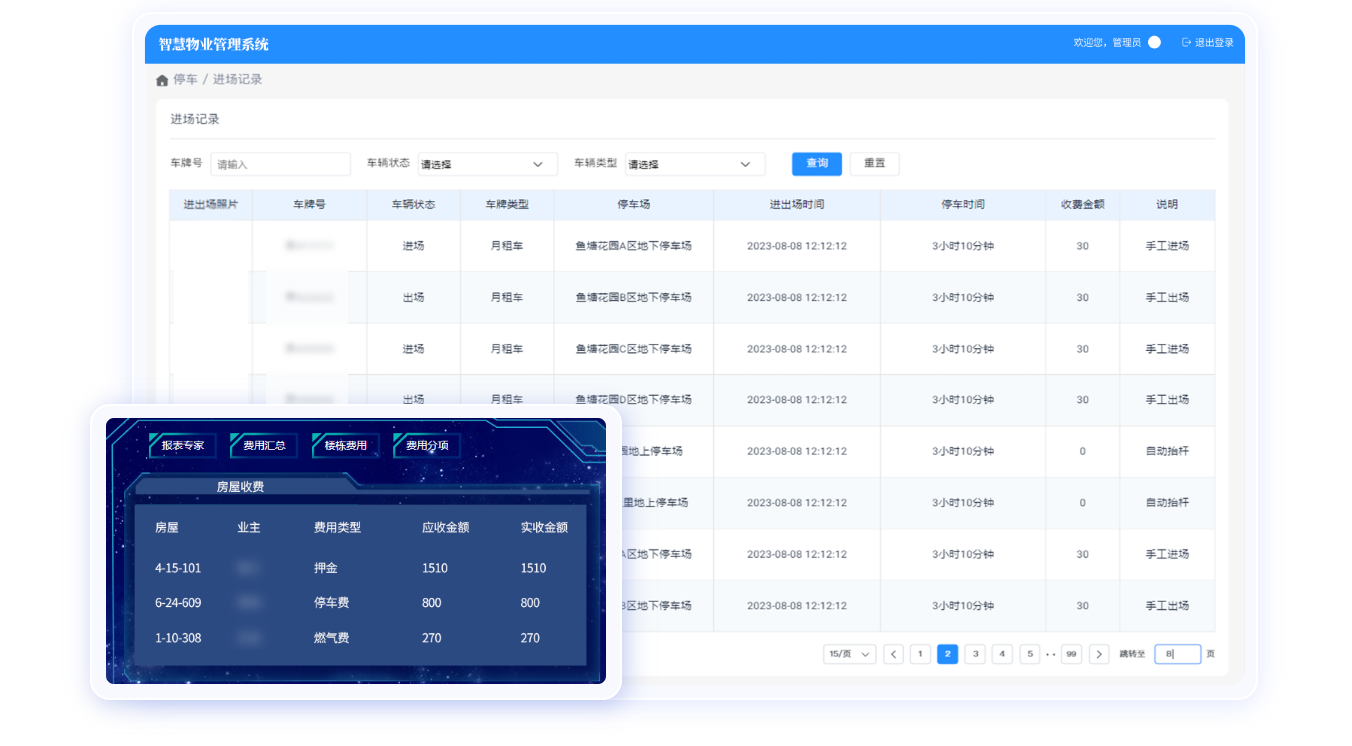Expand the 15/页 page size selector
This screenshot has width=1352, height=746.
click(849, 654)
